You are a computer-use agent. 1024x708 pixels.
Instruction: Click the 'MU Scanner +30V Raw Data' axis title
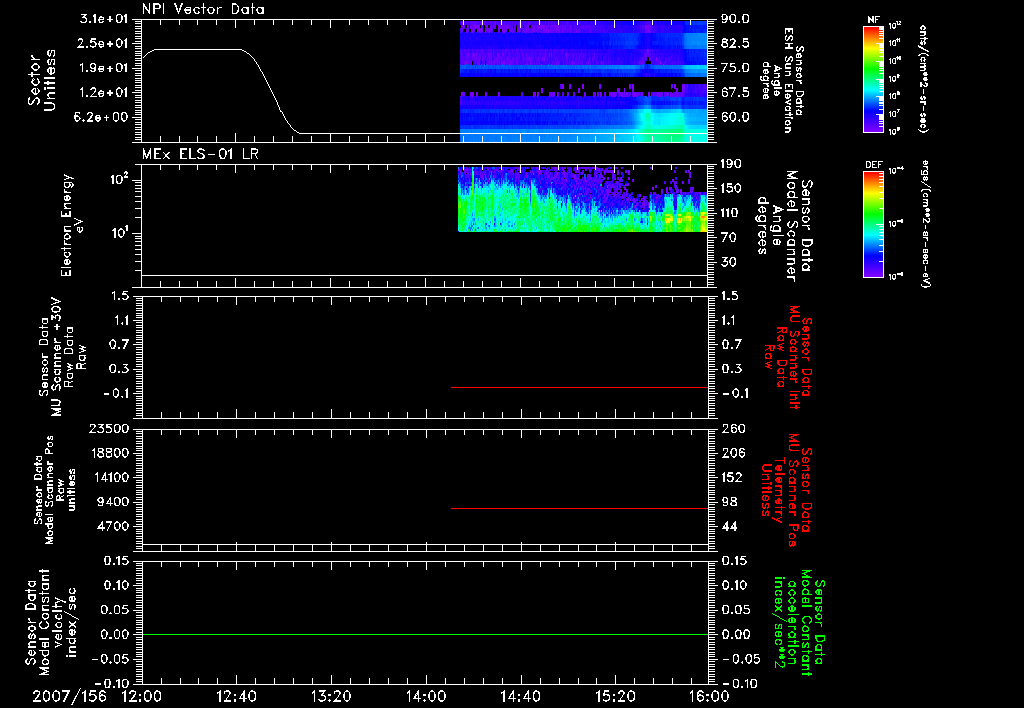[62, 357]
